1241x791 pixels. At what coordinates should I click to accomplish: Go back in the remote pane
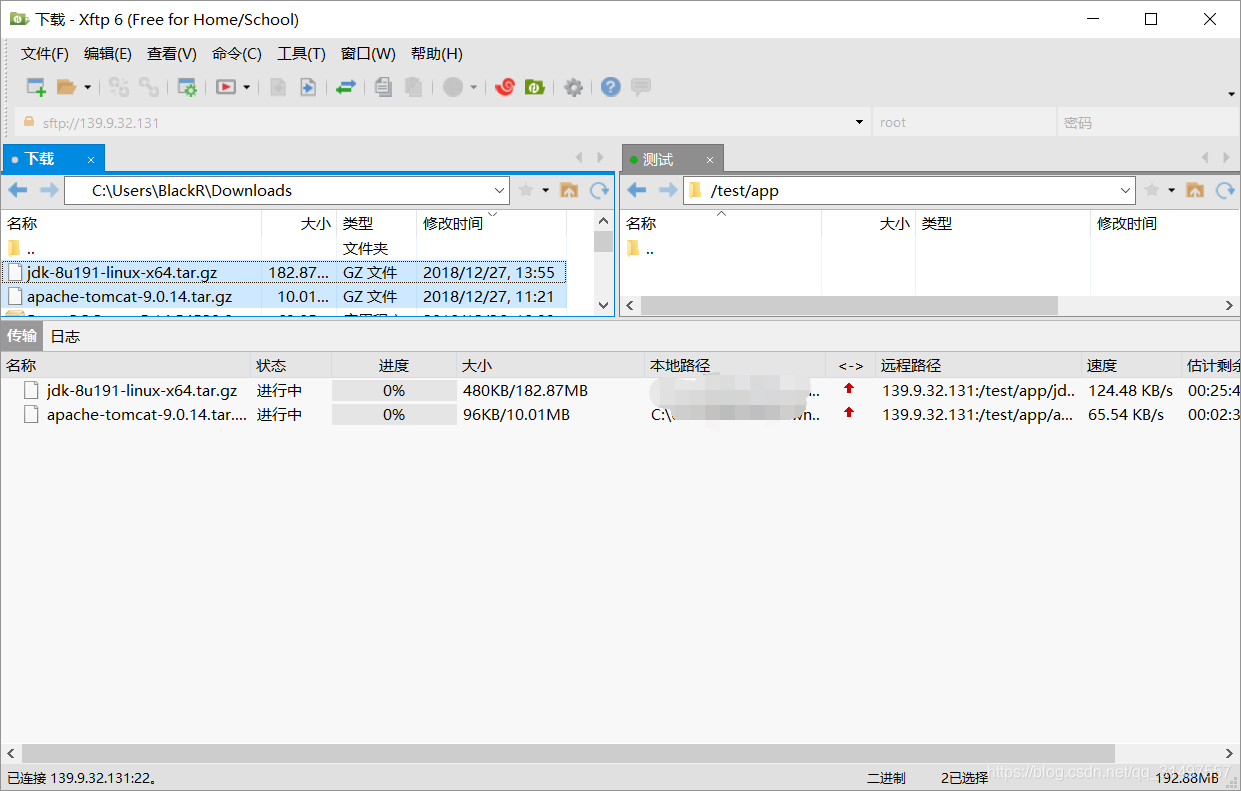click(x=637, y=190)
